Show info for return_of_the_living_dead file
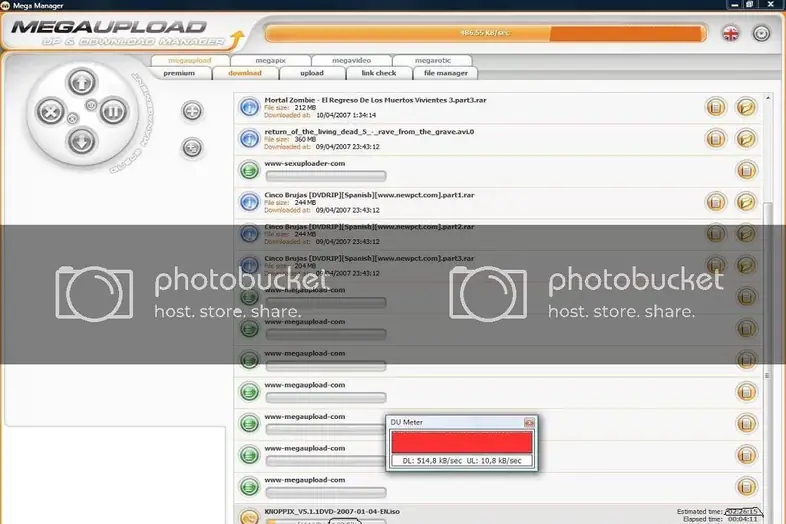The height and width of the screenshot is (524, 786). [x=249, y=139]
